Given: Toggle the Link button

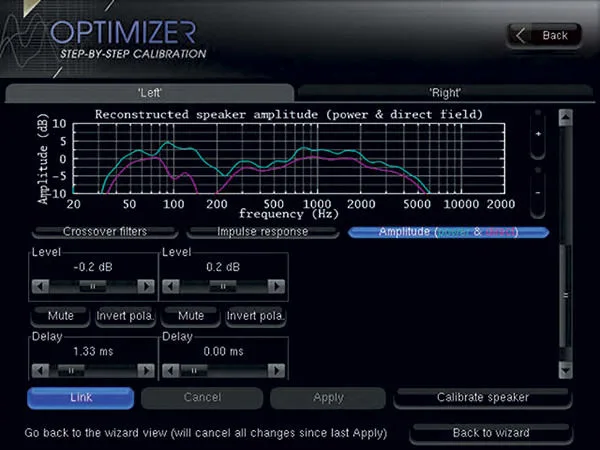Looking at the screenshot, I should pos(81,398).
